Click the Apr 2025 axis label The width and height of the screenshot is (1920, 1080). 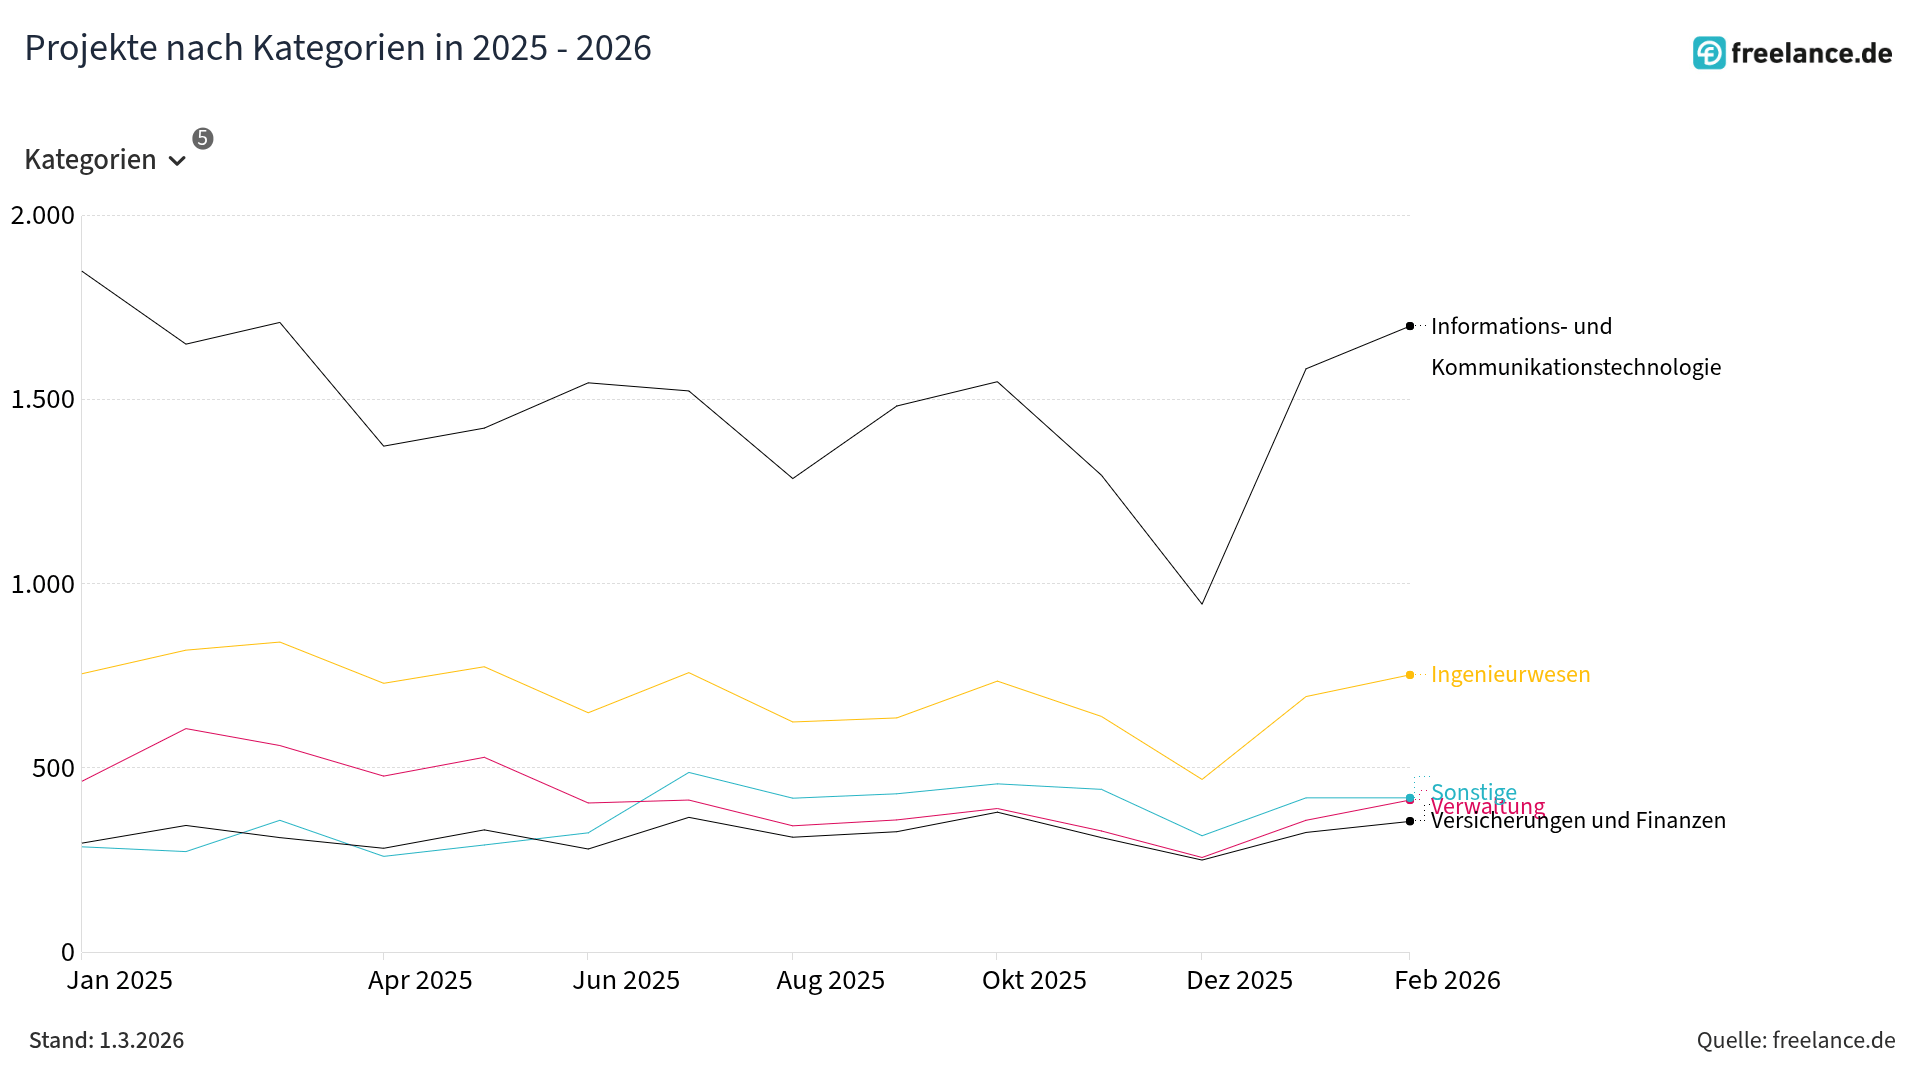(x=420, y=980)
